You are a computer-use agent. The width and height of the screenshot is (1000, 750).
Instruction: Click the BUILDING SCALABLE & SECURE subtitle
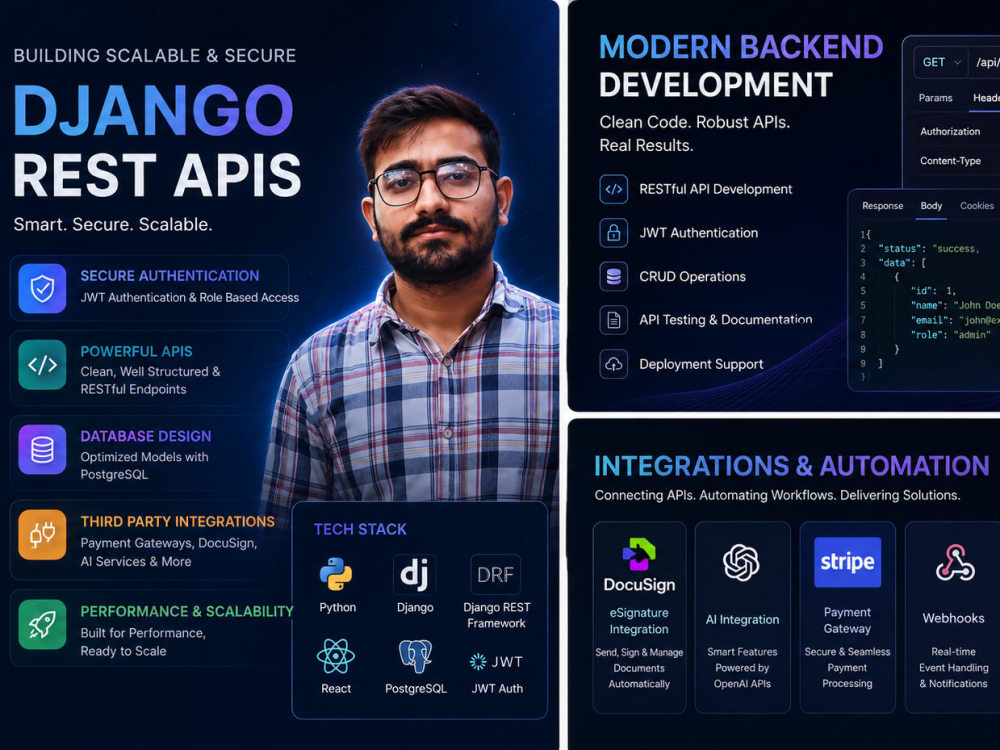coord(154,55)
